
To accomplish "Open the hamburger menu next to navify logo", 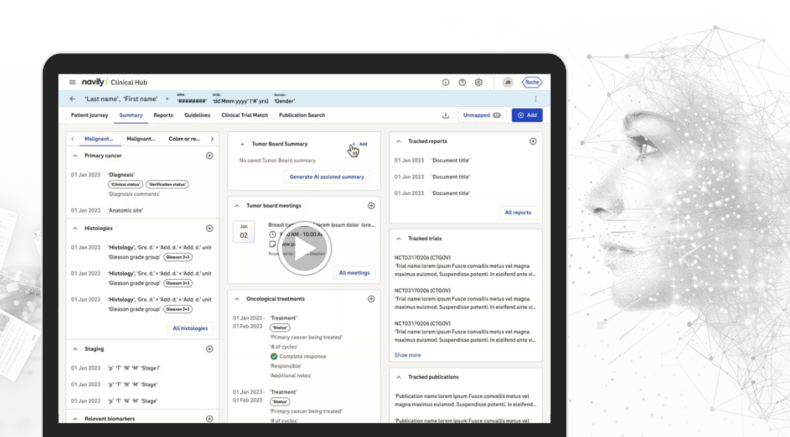I will 72,82.
